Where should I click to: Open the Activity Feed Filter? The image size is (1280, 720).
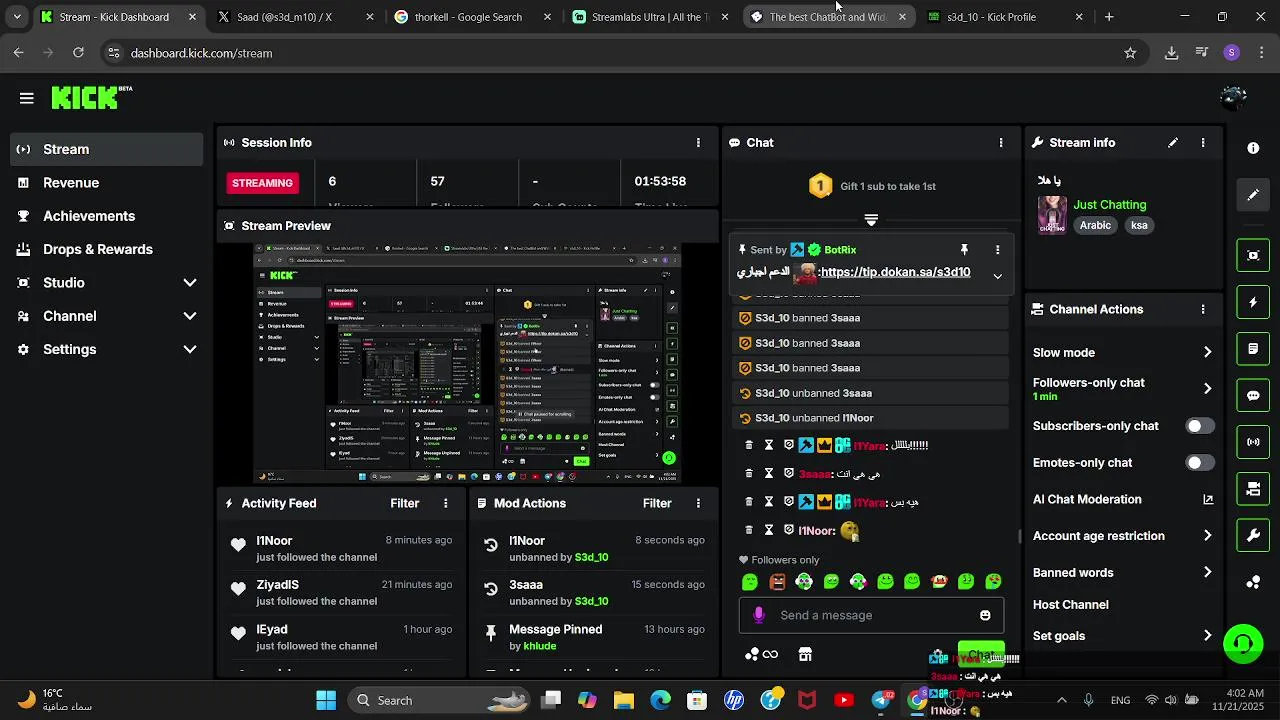tap(404, 503)
